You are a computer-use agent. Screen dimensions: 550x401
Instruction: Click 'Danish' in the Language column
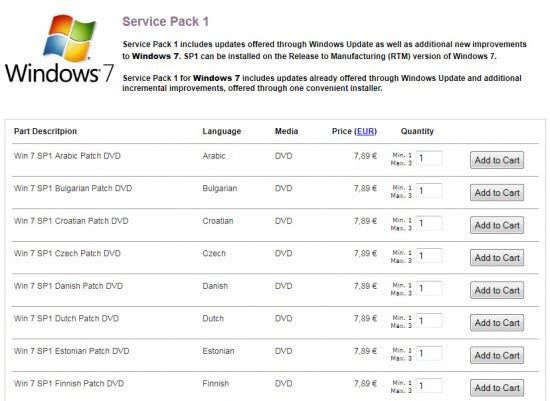point(215,286)
